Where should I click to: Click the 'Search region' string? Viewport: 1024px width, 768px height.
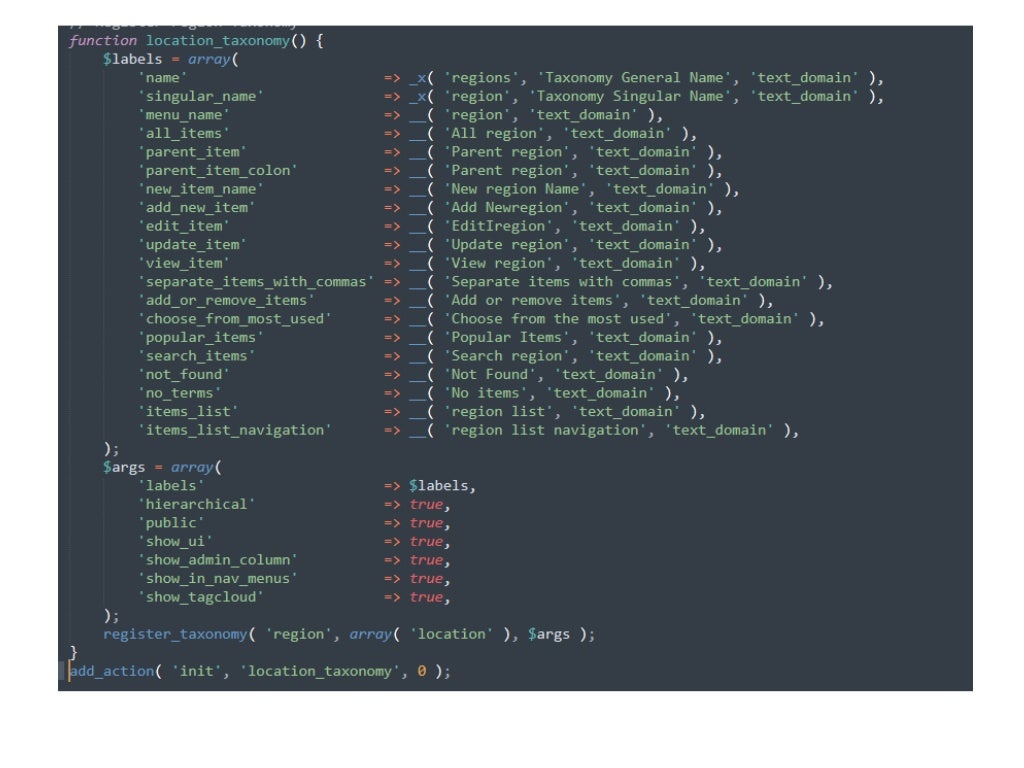tap(507, 356)
